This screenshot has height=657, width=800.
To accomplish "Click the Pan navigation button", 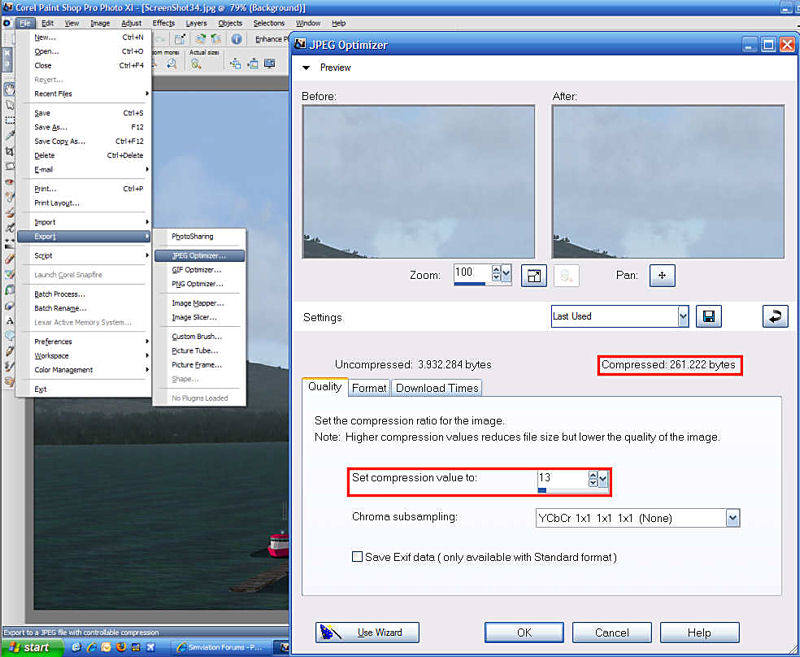I will pyautogui.click(x=663, y=275).
